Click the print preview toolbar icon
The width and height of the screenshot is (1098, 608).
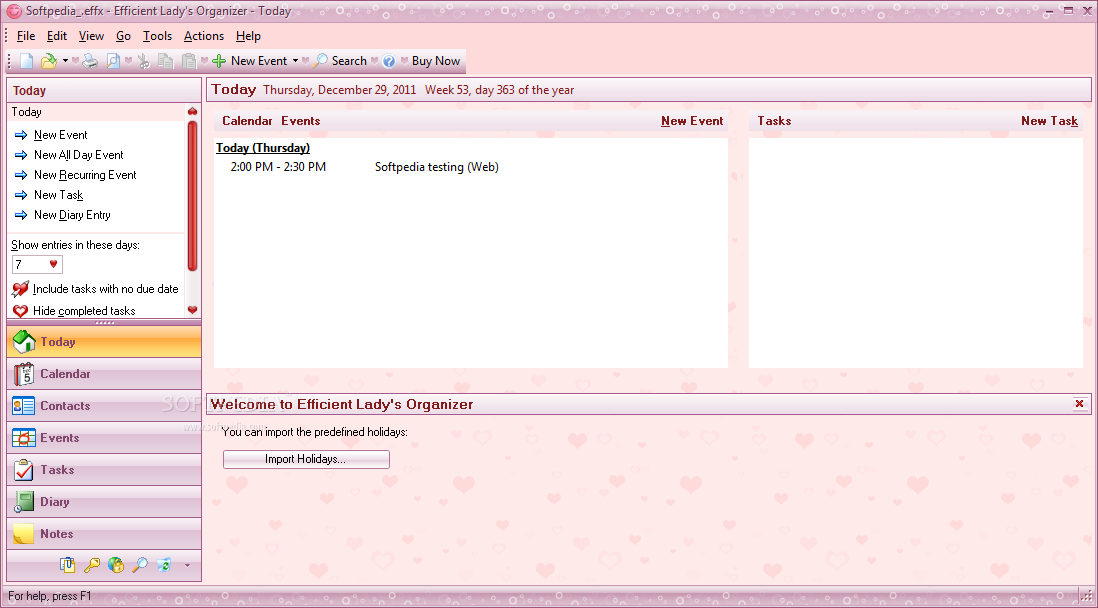pos(113,61)
